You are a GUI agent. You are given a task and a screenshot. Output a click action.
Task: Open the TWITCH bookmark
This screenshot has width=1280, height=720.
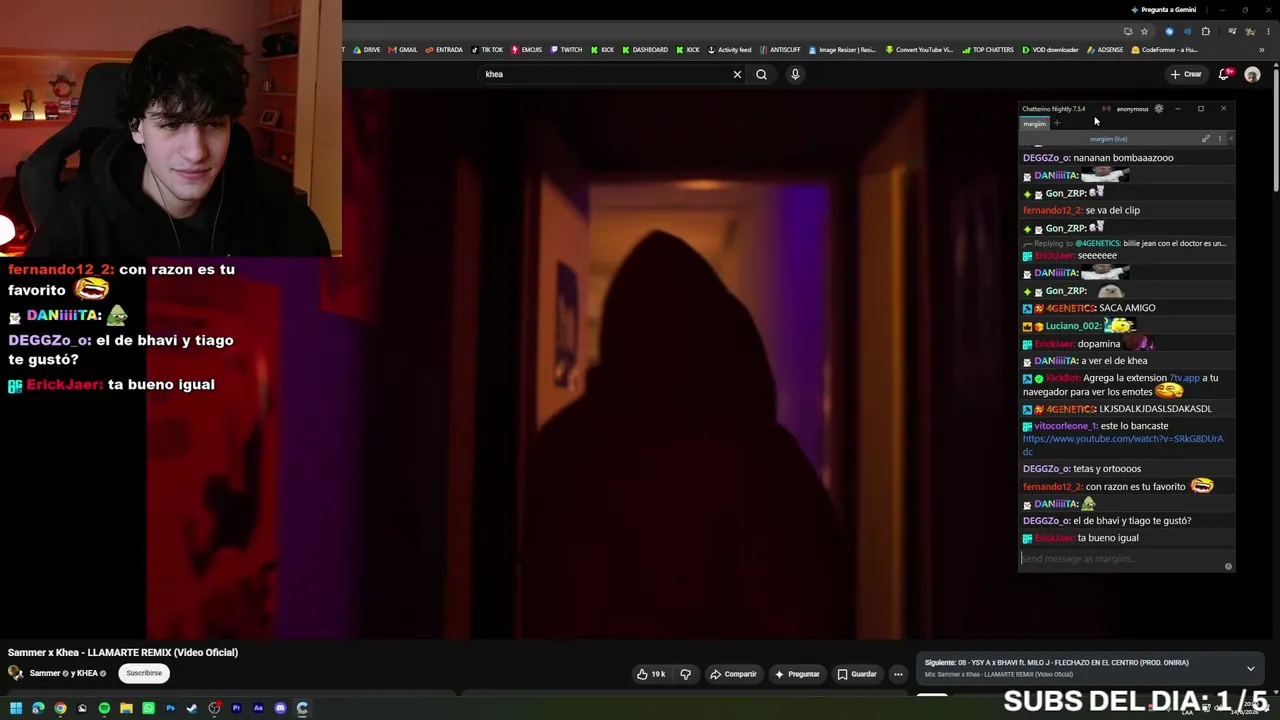click(x=566, y=50)
